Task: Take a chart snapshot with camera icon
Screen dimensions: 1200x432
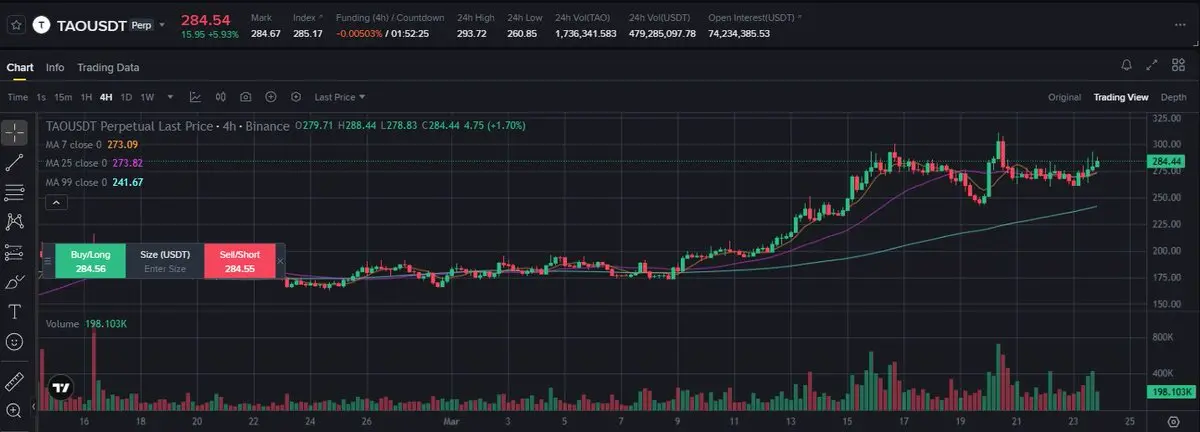Action: click(x=246, y=97)
